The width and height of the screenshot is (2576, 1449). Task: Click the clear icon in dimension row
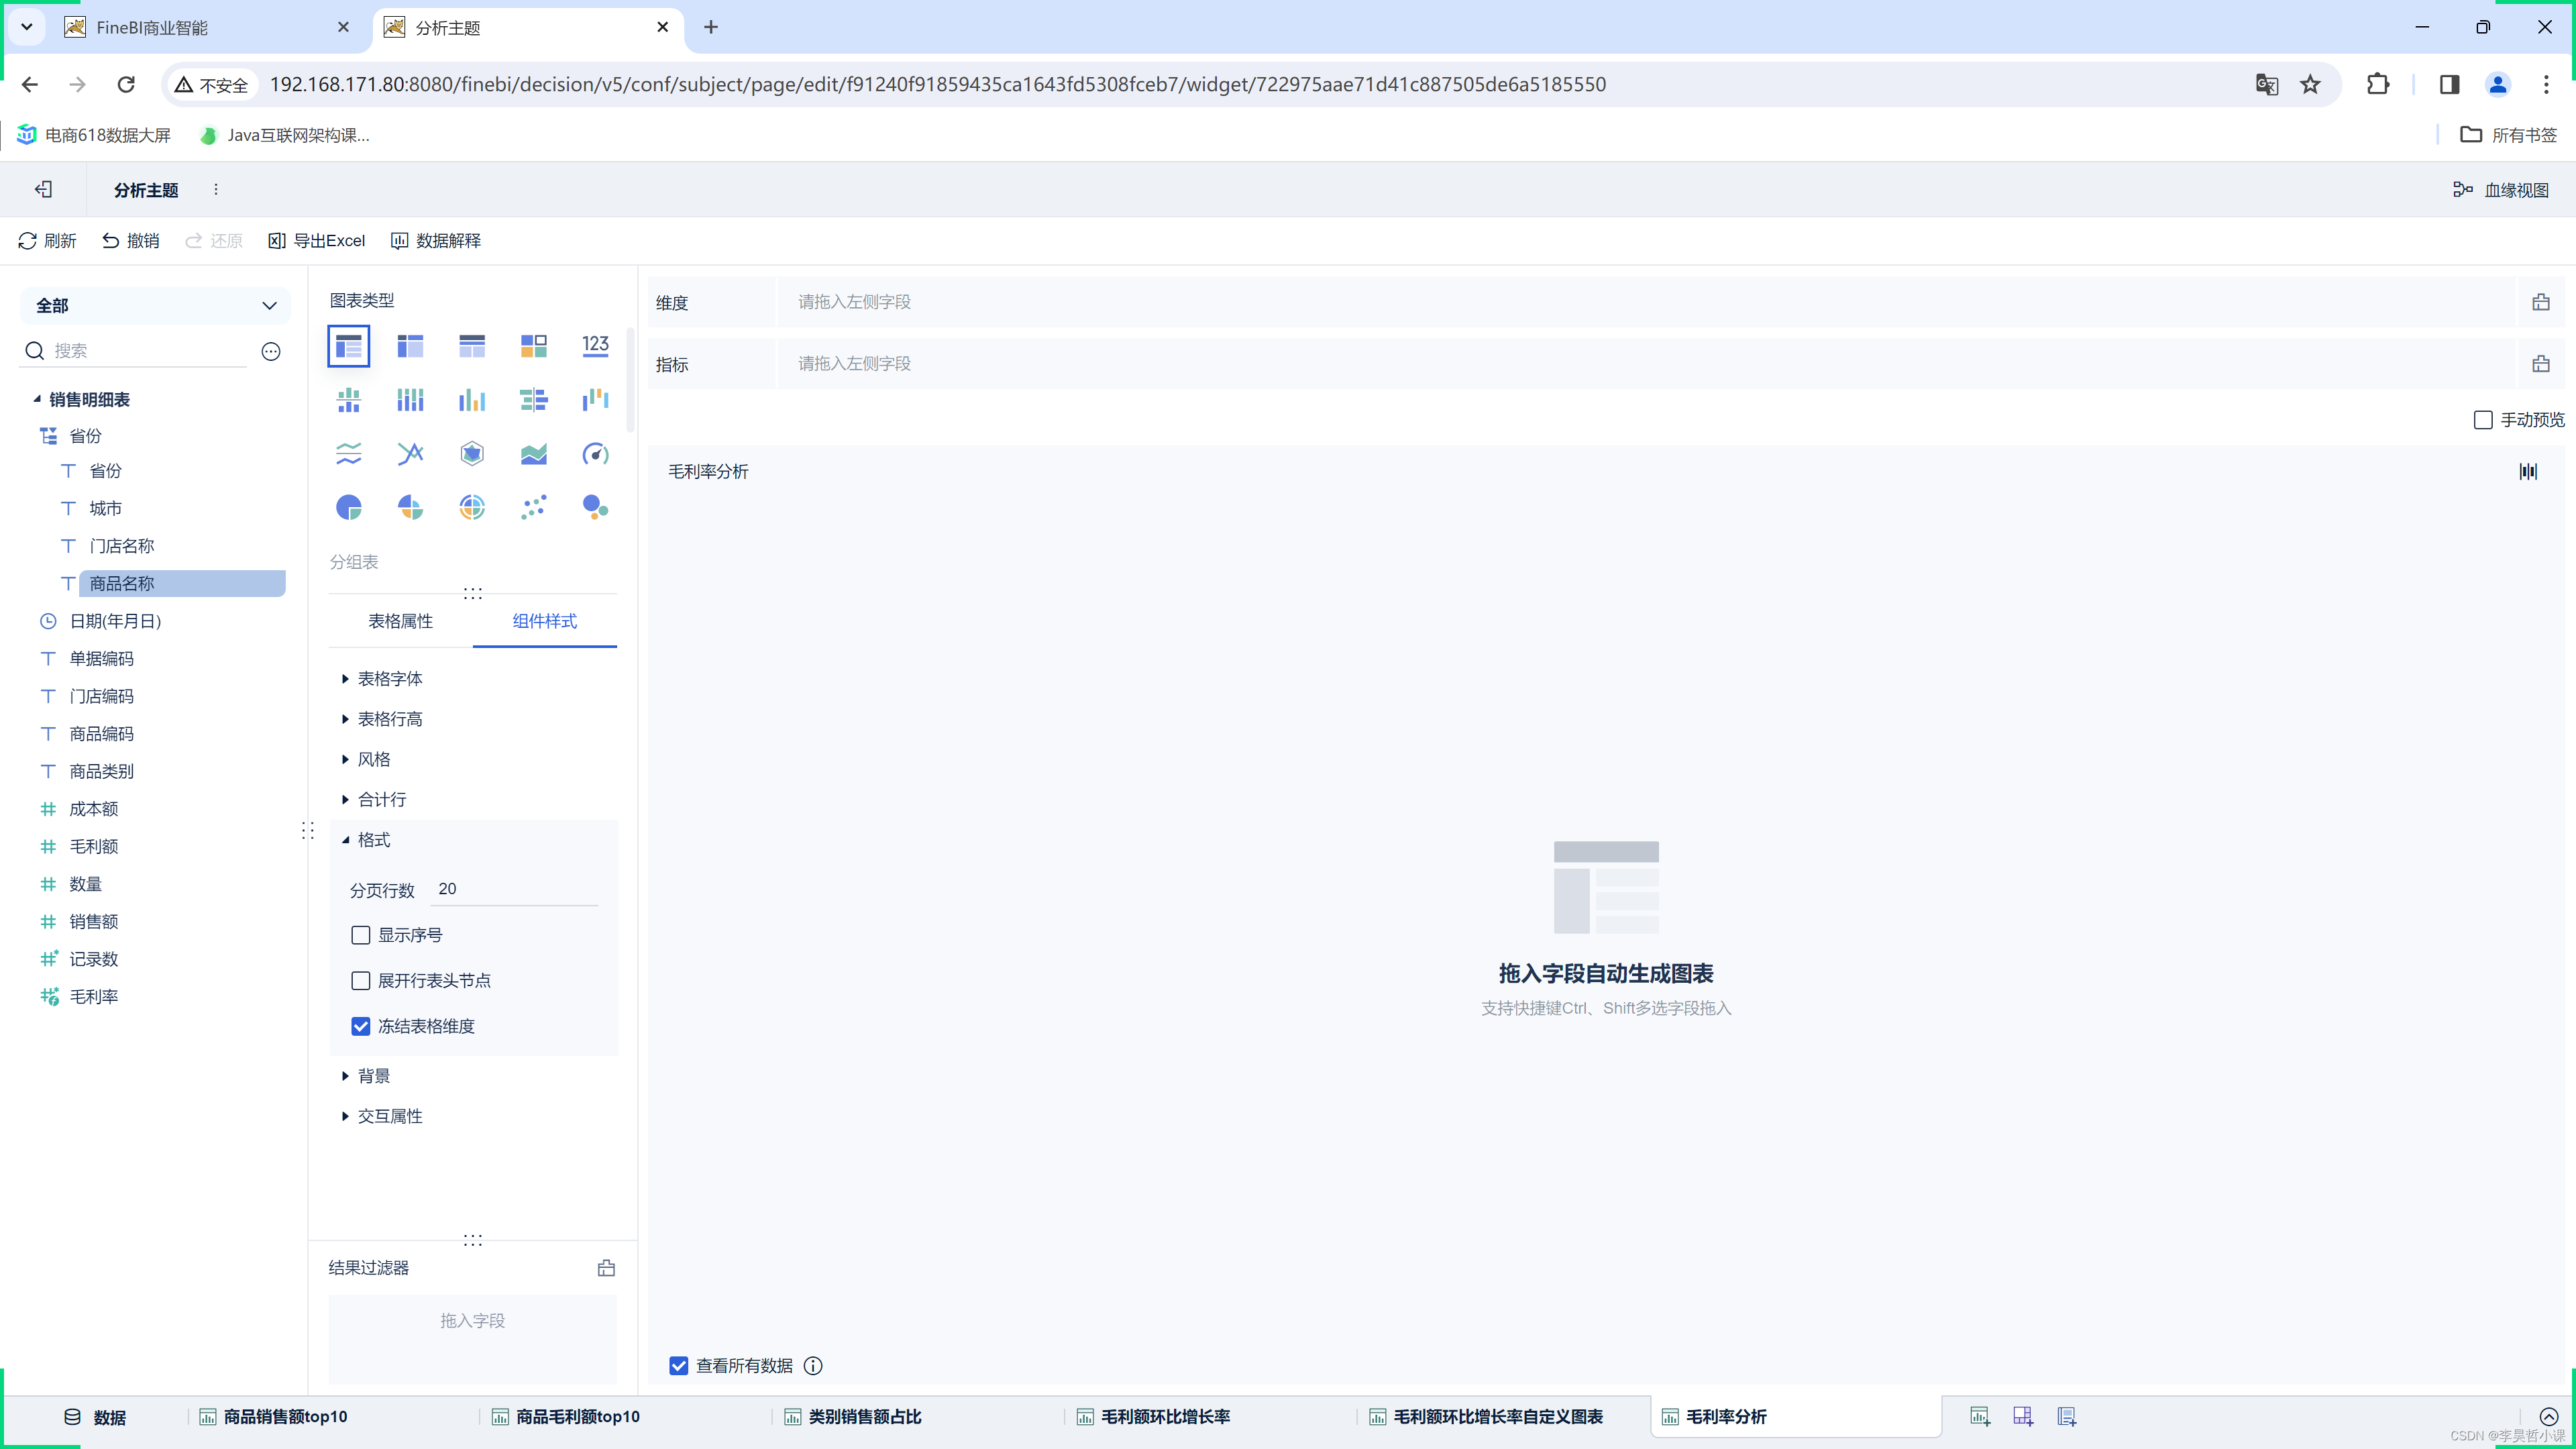click(x=2540, y=302)
